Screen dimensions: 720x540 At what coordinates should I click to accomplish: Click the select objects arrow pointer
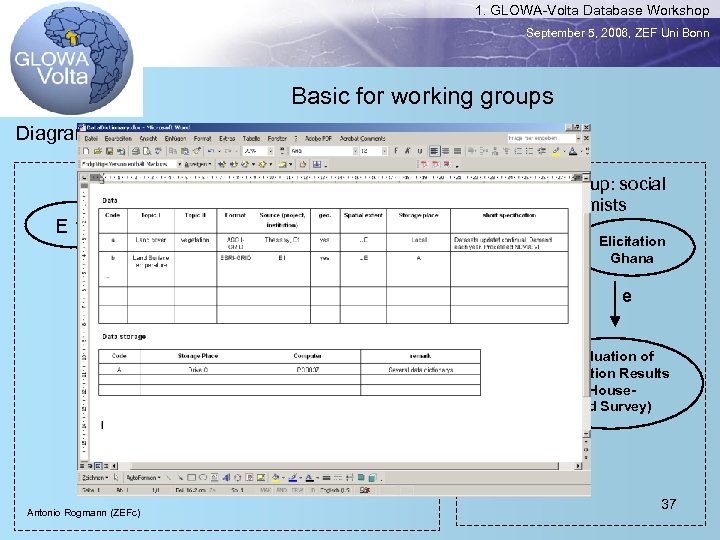(116, 478)
